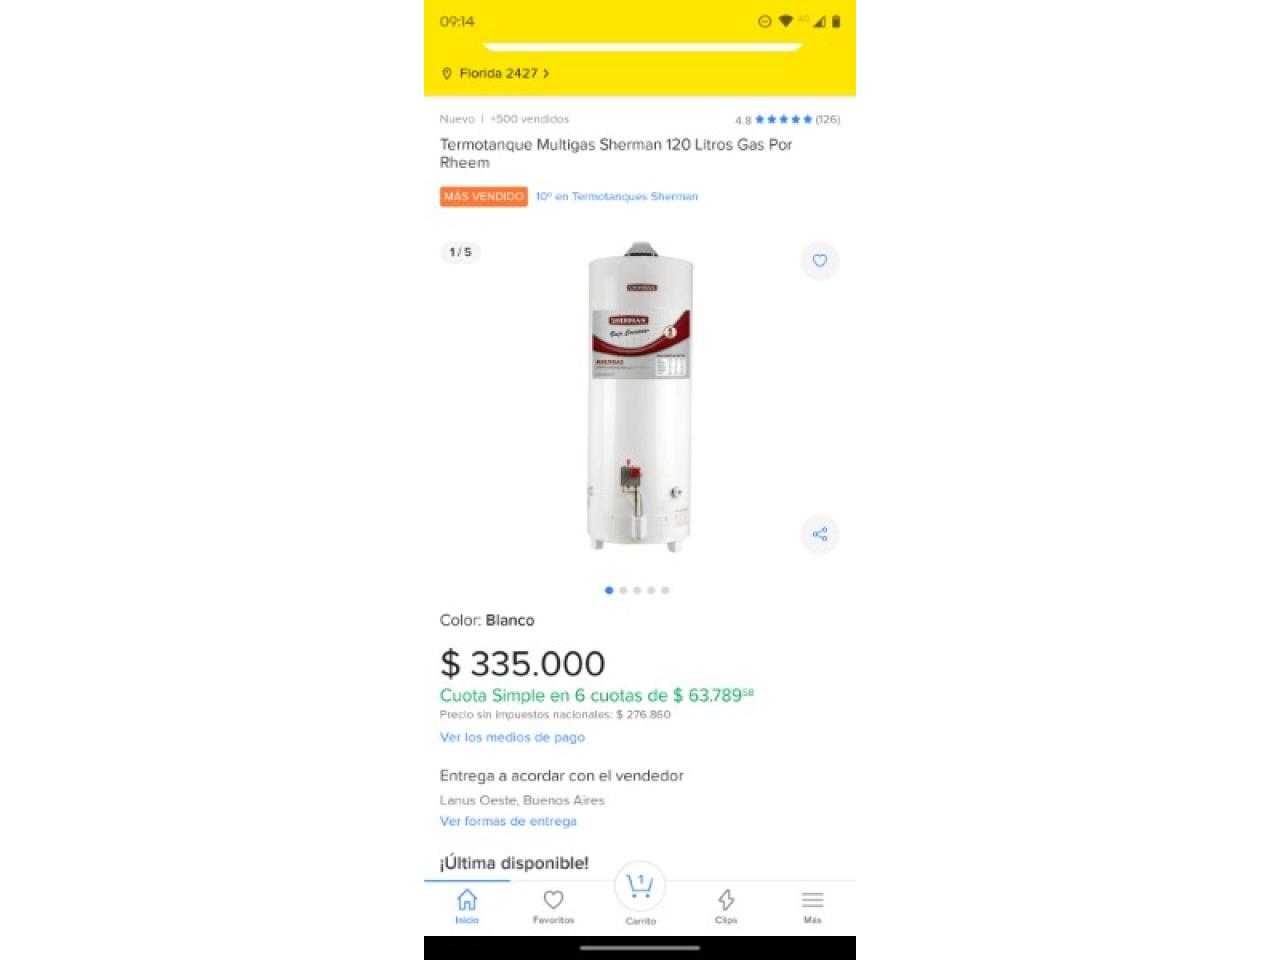Screen dimensions: 1280x960
Task: Select the second image carousel dot
Action: pyautogui.click(x=623, y=590)
